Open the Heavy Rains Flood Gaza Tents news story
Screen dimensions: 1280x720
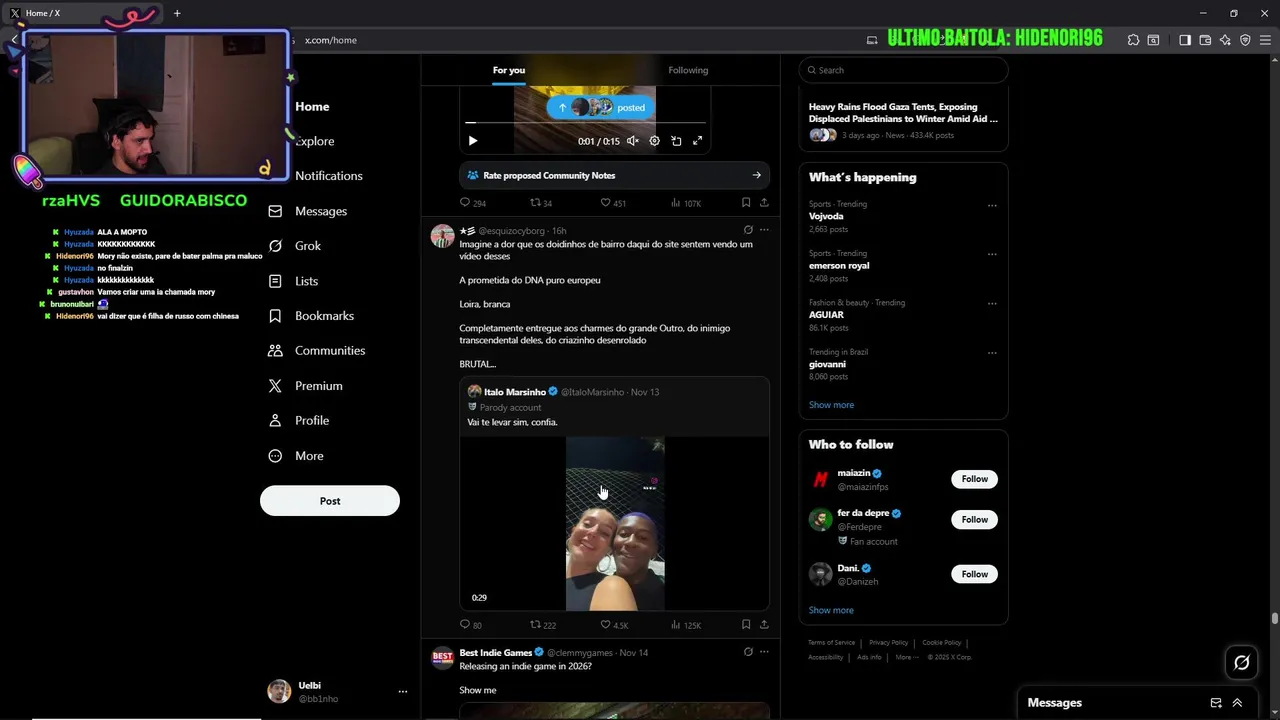[x=903, y=120]
